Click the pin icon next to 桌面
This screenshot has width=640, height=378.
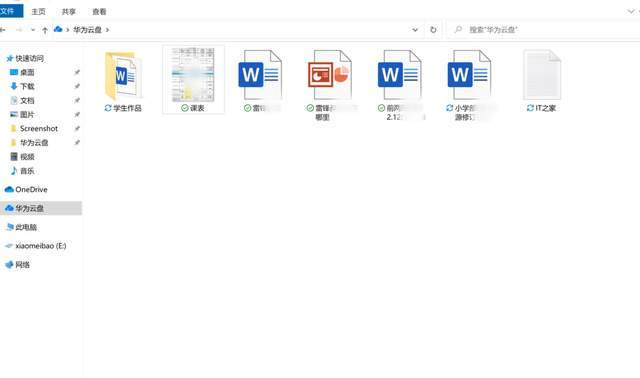tap(77, 72)
